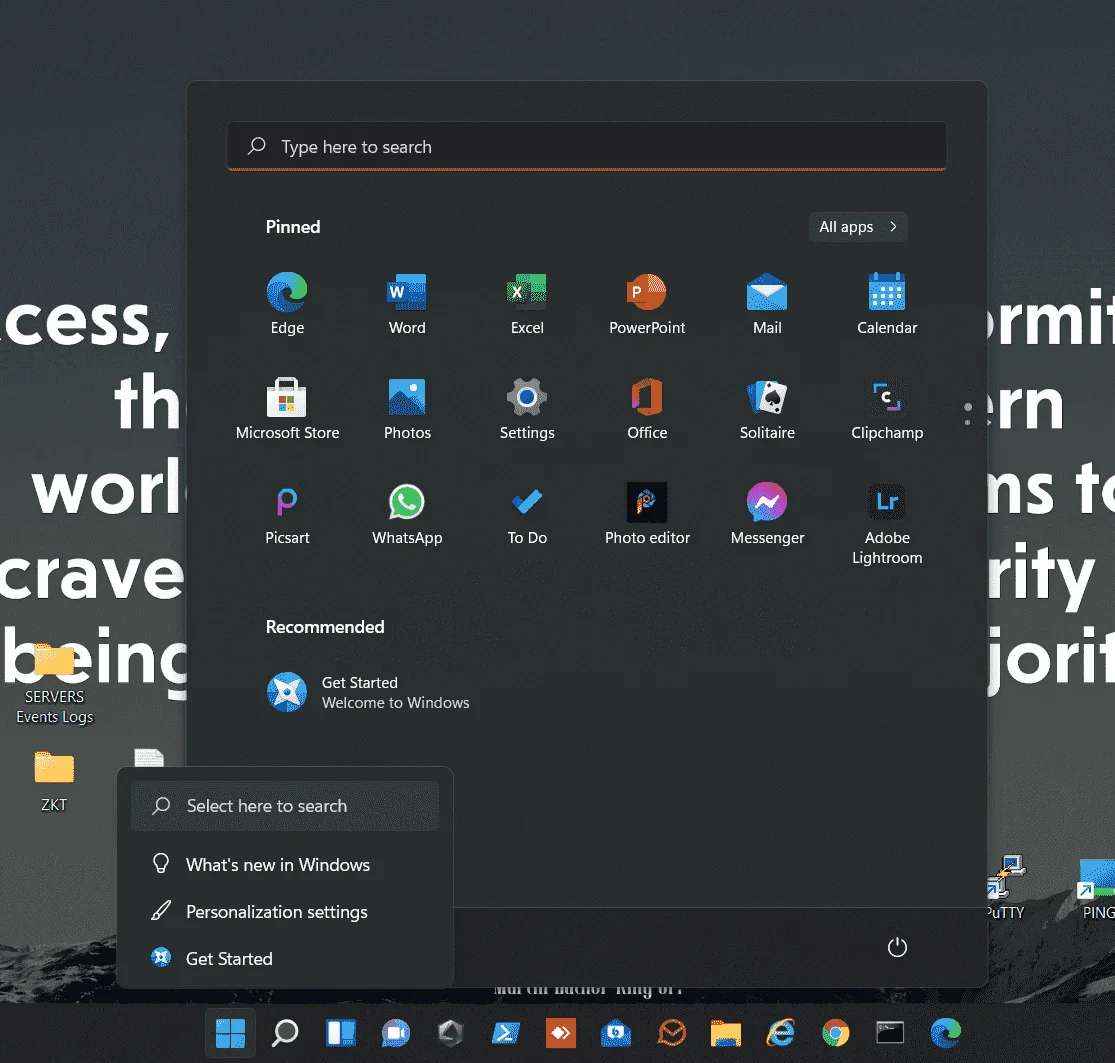Screen dimensions: 1115x1063
Task: Click the power button in Start menu
Action: click(897, 947)
